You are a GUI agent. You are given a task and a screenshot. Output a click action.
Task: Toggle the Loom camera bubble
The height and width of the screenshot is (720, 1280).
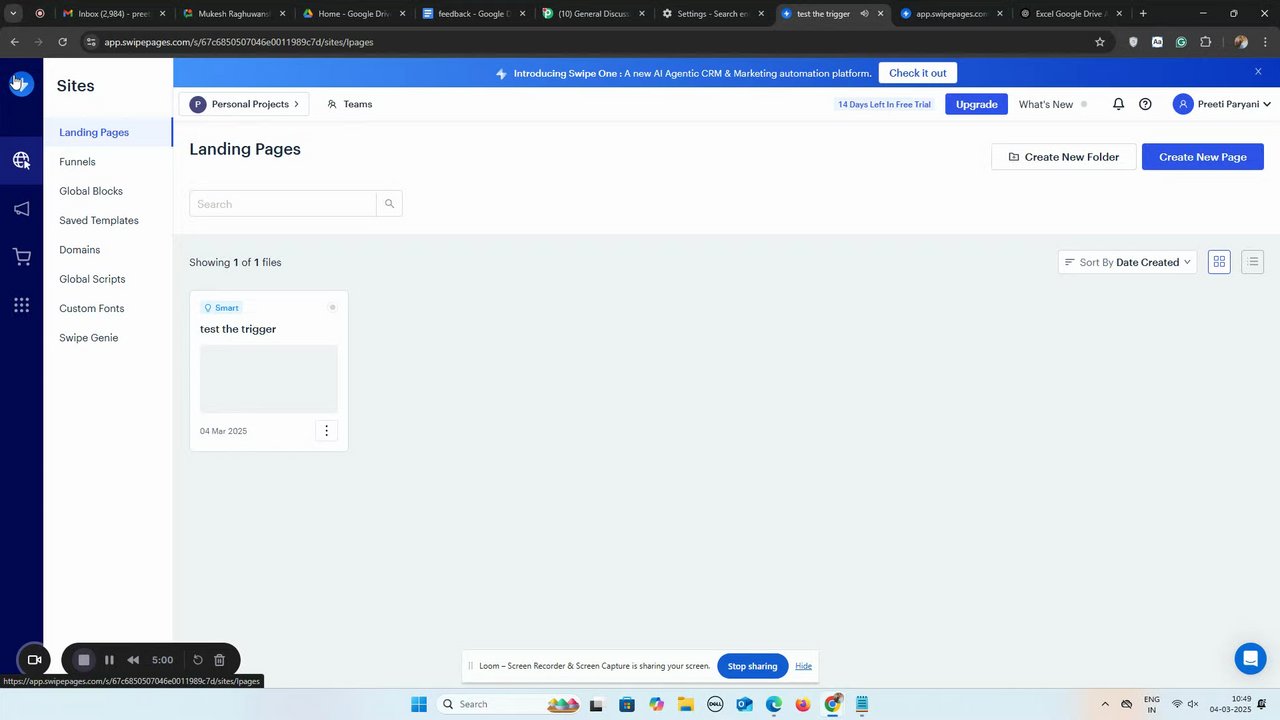tap(34, 660)
